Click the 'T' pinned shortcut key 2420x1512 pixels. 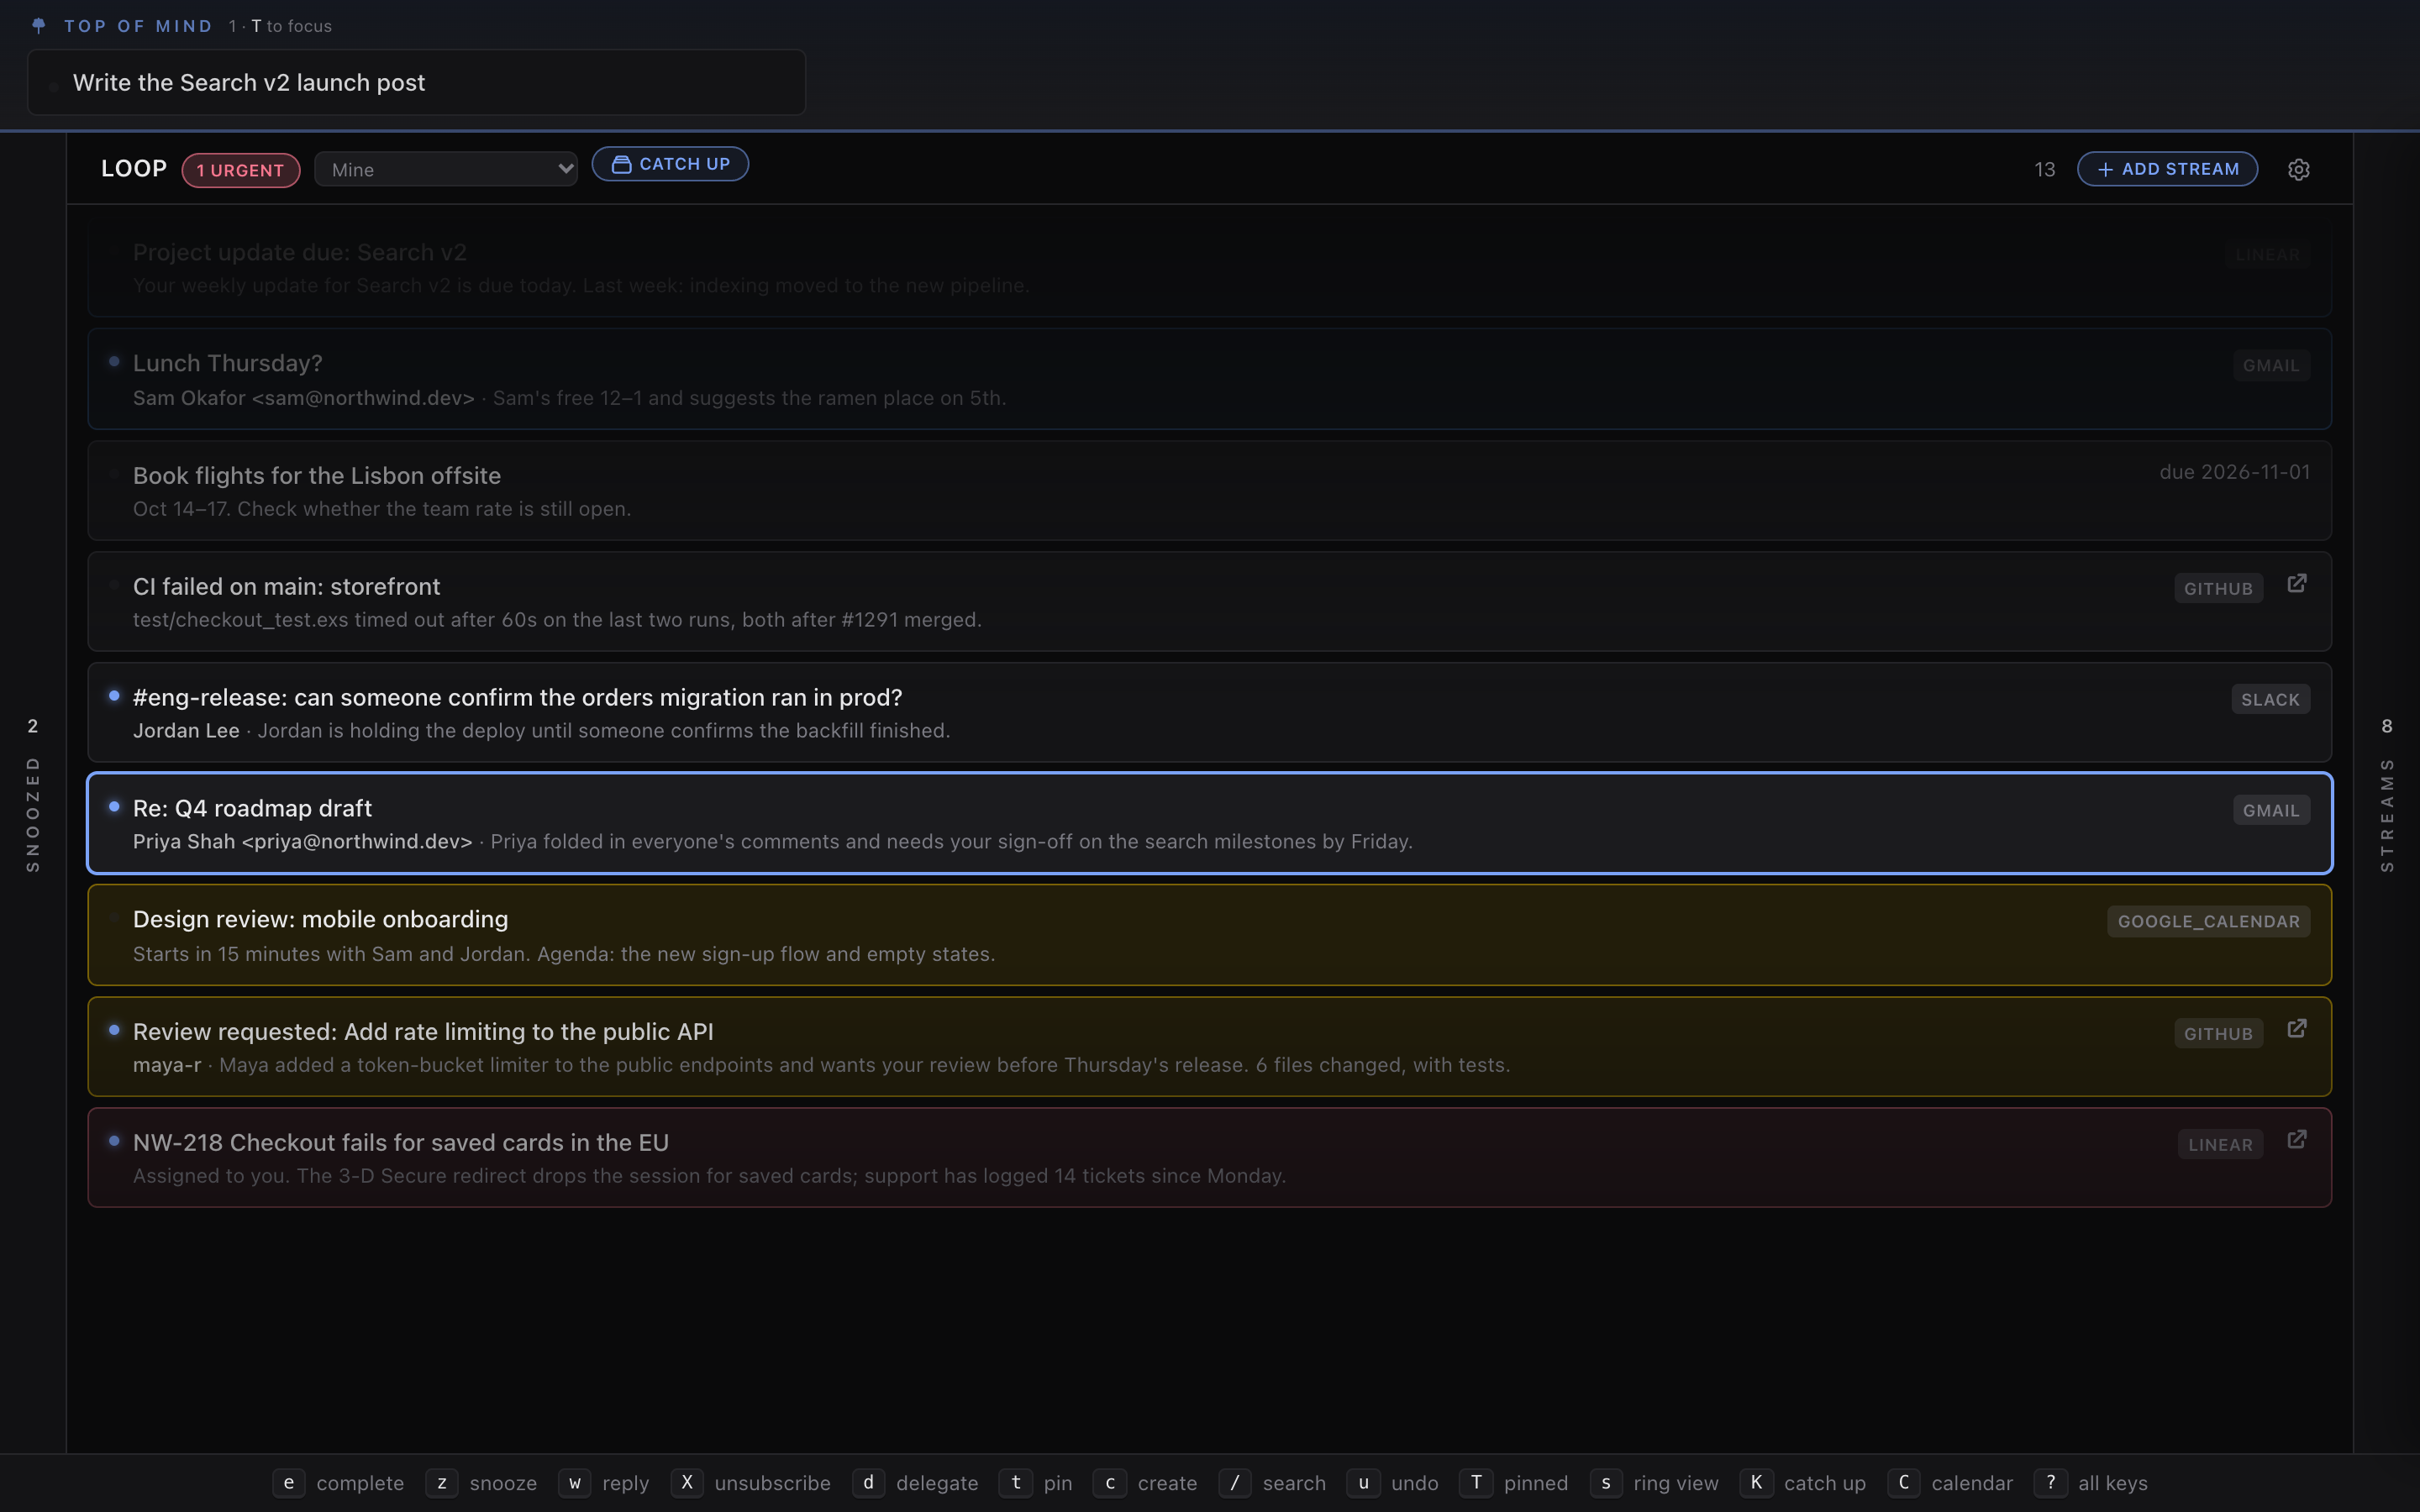1476,1482
